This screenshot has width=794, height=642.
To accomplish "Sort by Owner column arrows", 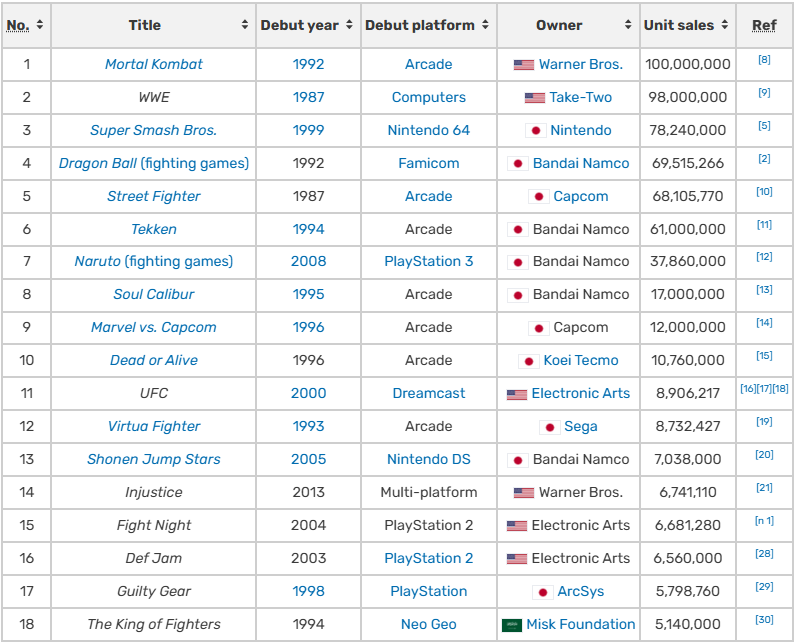I will pos(628,25).
